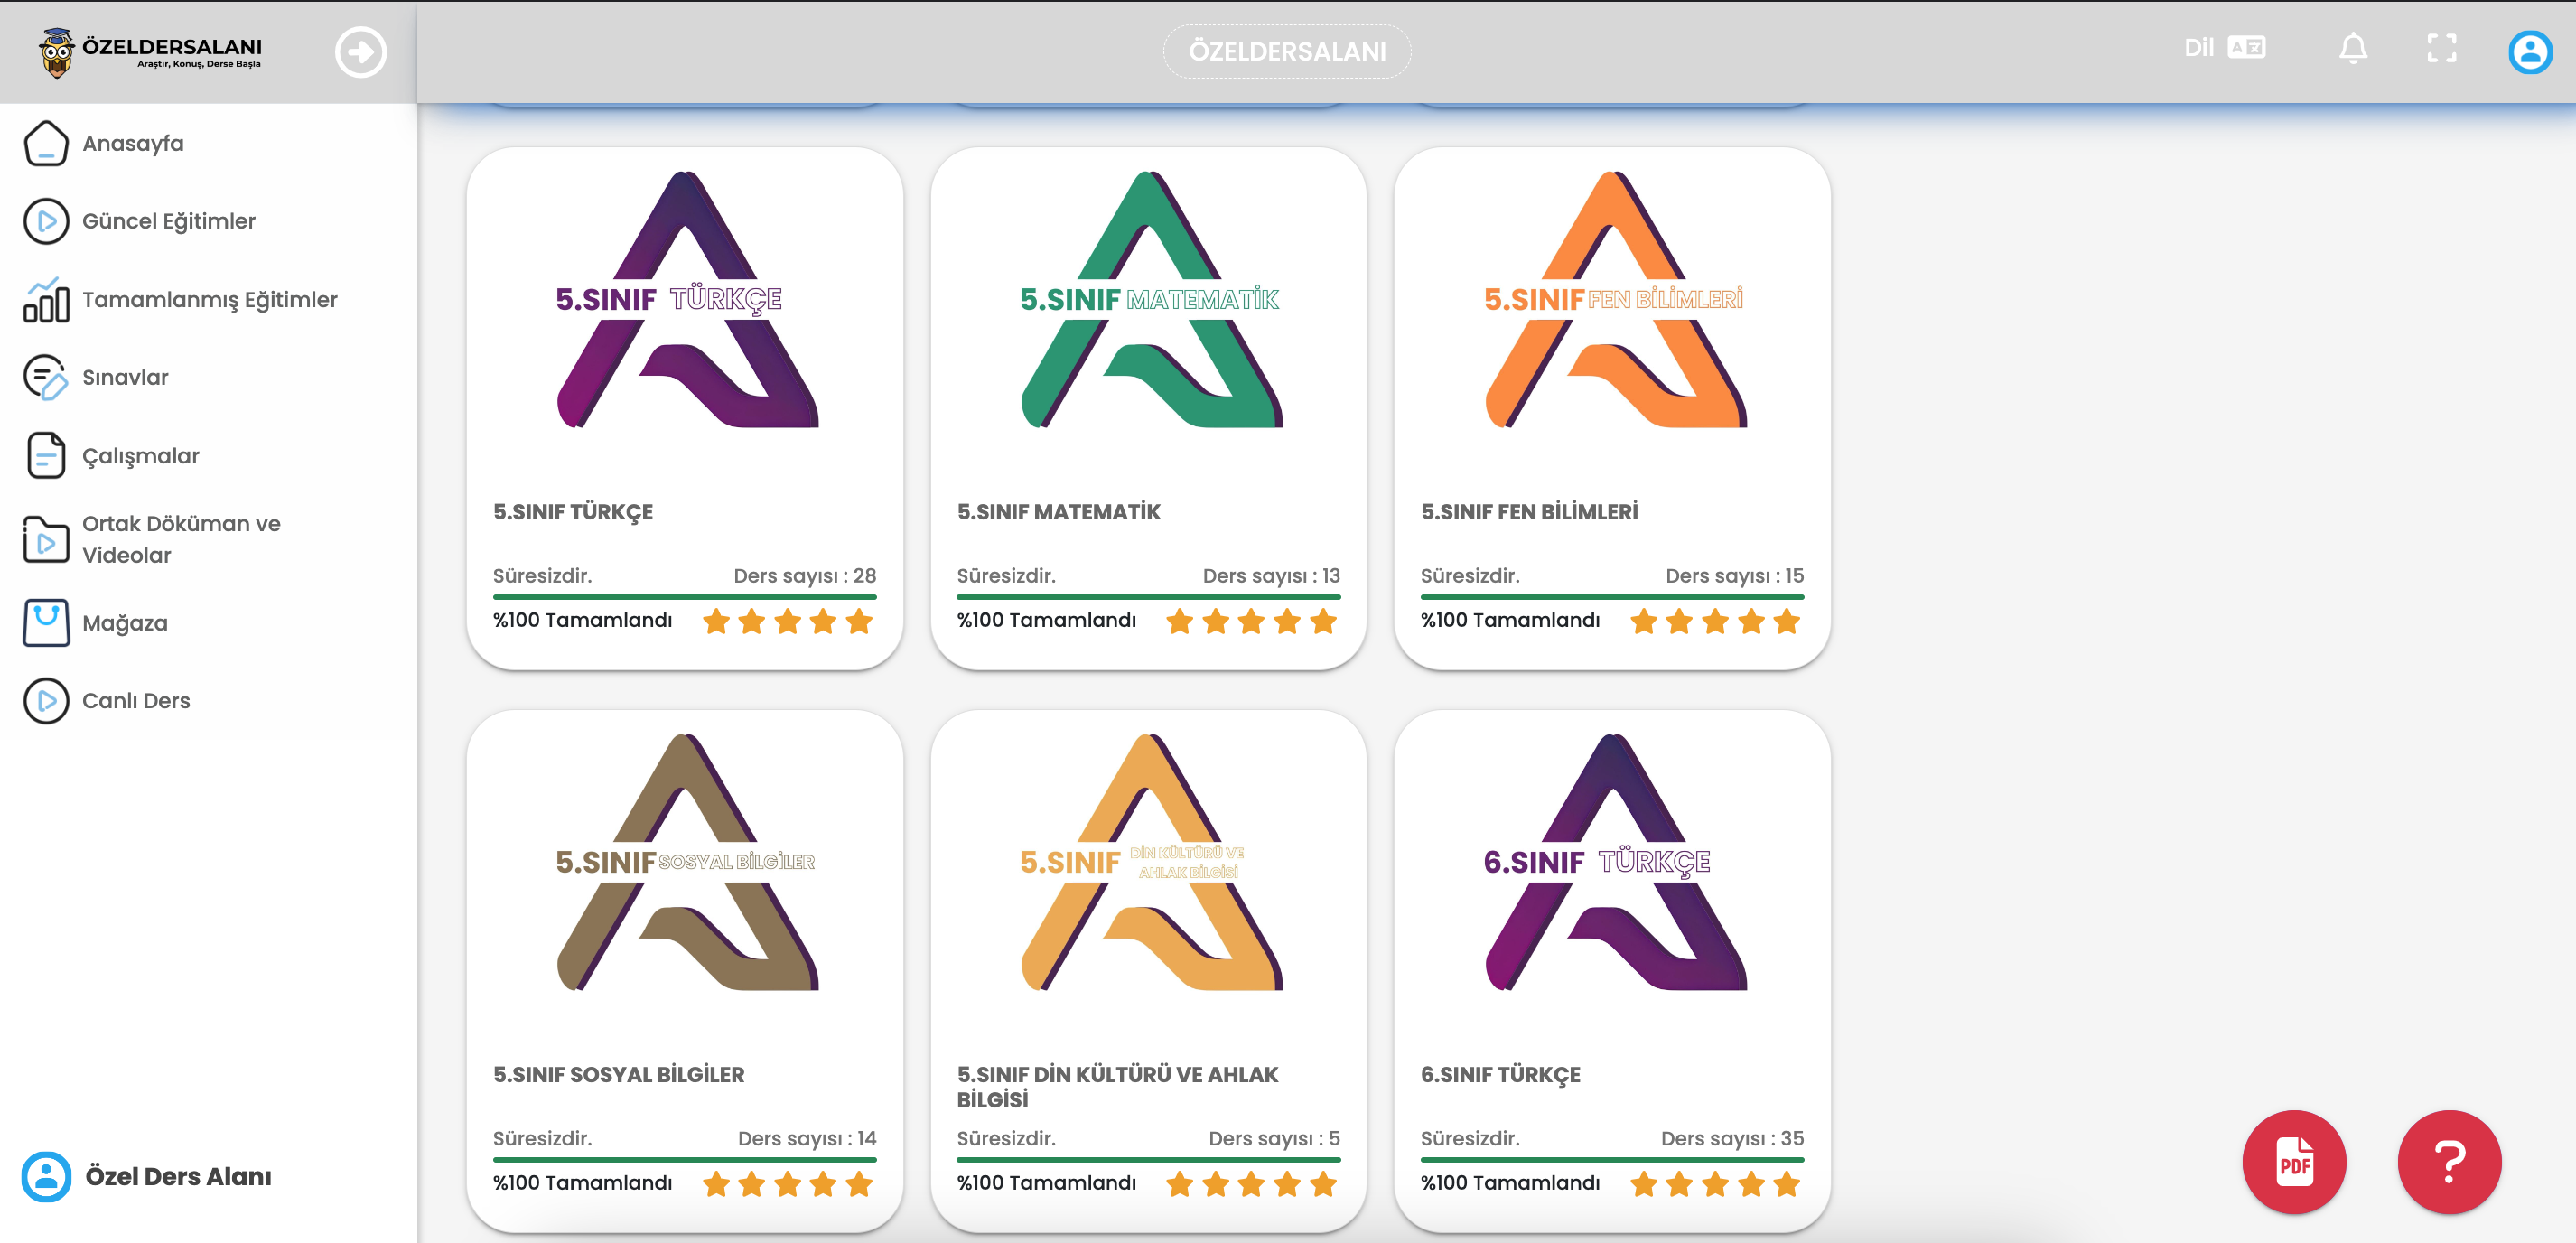Collapse sidebar with the arrow circle icon
Image resolution: width=2576 pixels, height=1243 pixels.
[x=360, y=52]
